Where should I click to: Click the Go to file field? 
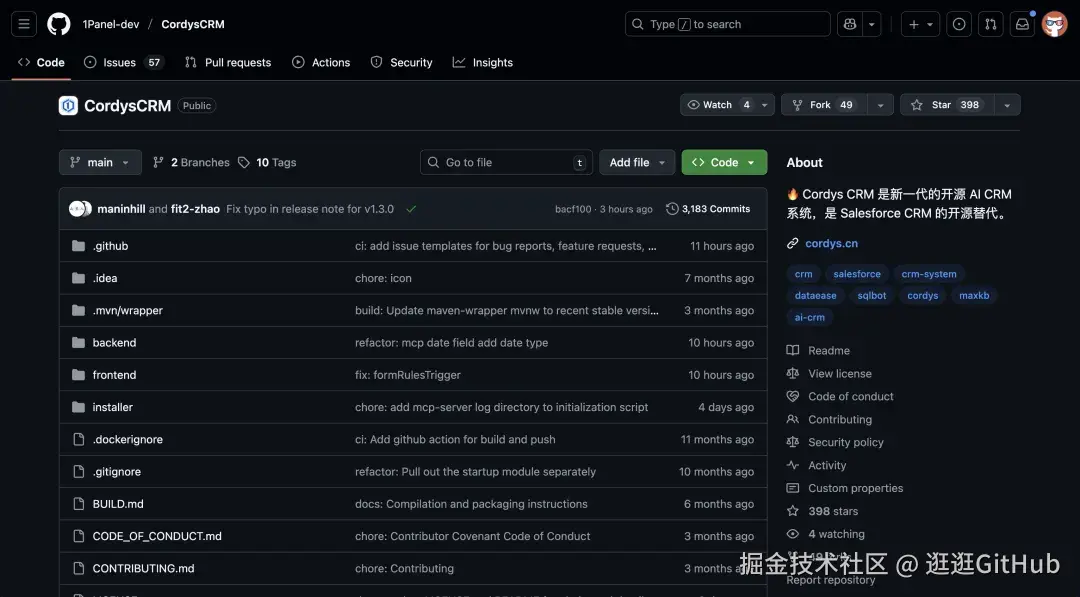[x=506, y=163]
